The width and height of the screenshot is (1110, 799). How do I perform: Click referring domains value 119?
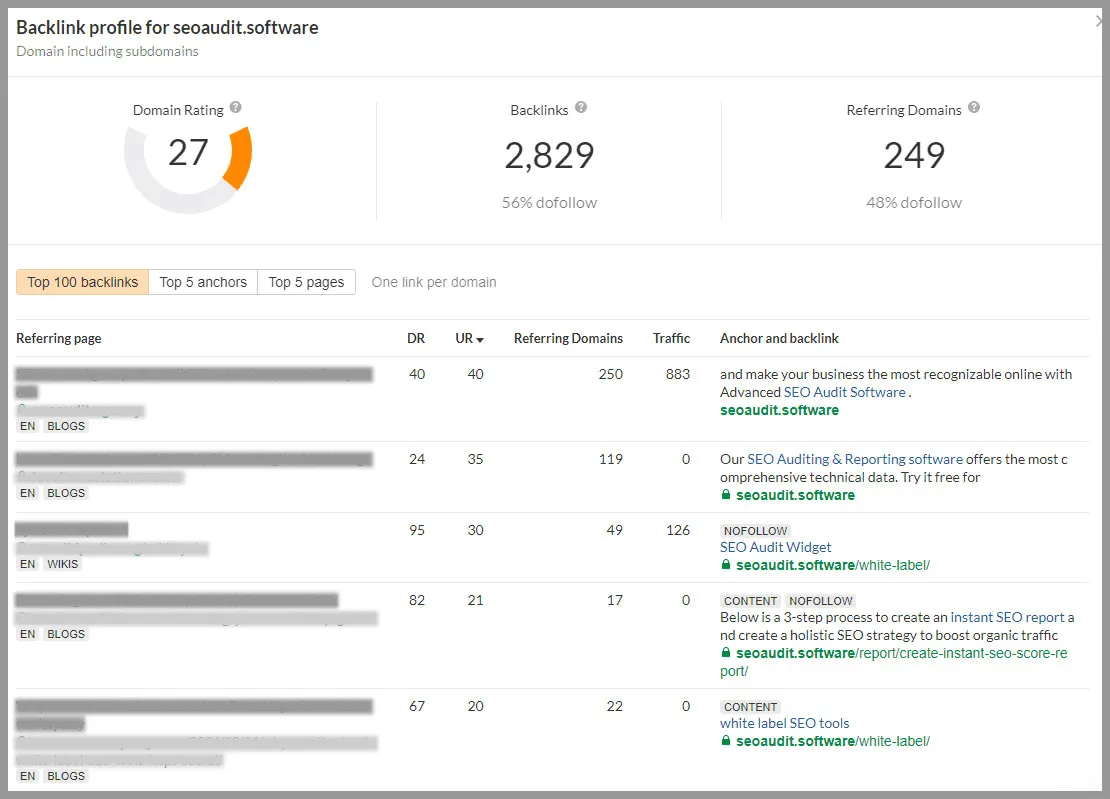[x=611, y=459]
